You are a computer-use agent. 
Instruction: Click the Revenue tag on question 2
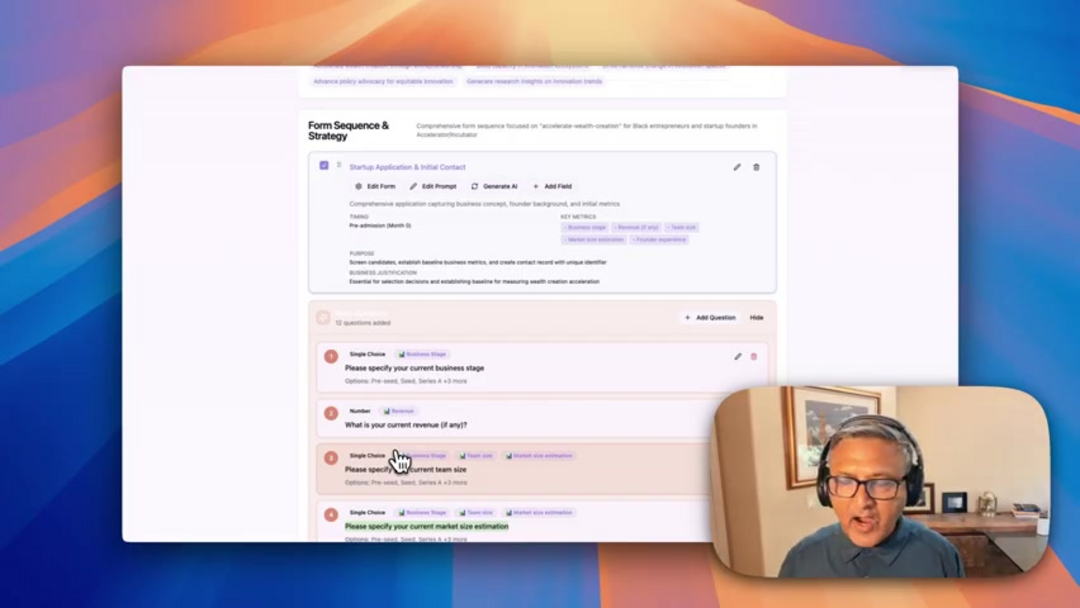point(399,411)
